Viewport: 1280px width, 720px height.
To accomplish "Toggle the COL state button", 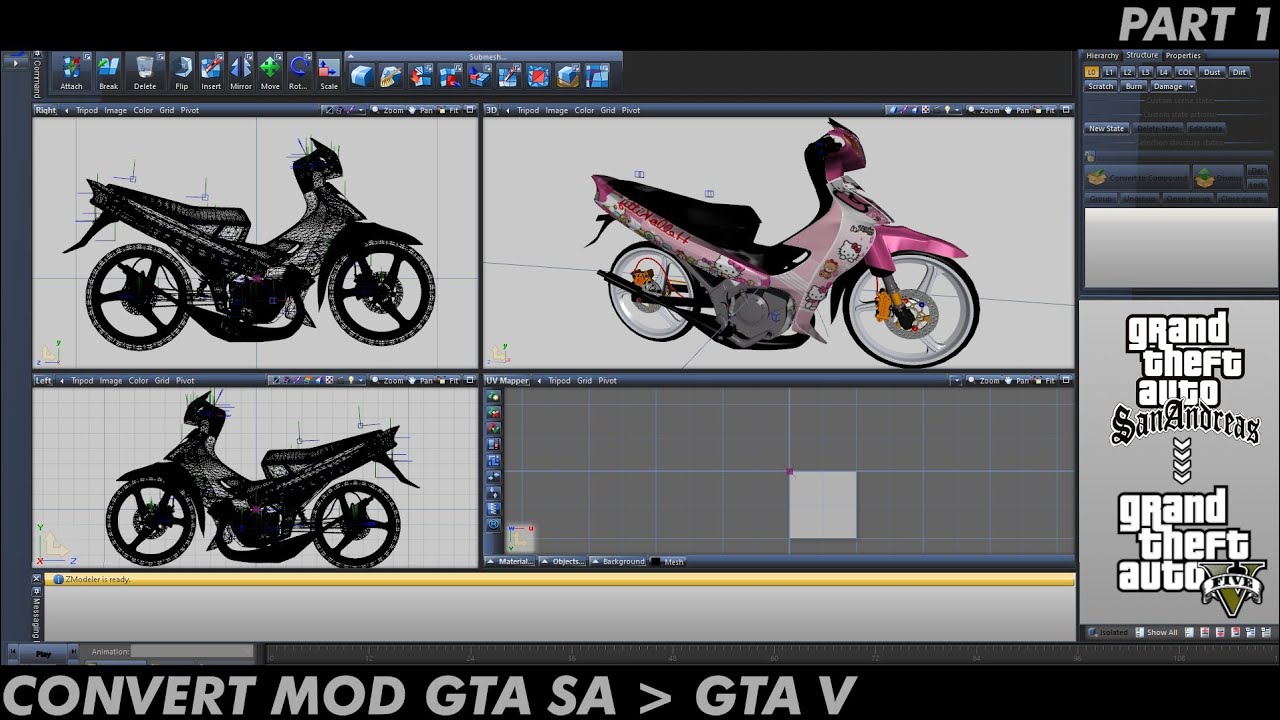I will (x=1185, y=72).
